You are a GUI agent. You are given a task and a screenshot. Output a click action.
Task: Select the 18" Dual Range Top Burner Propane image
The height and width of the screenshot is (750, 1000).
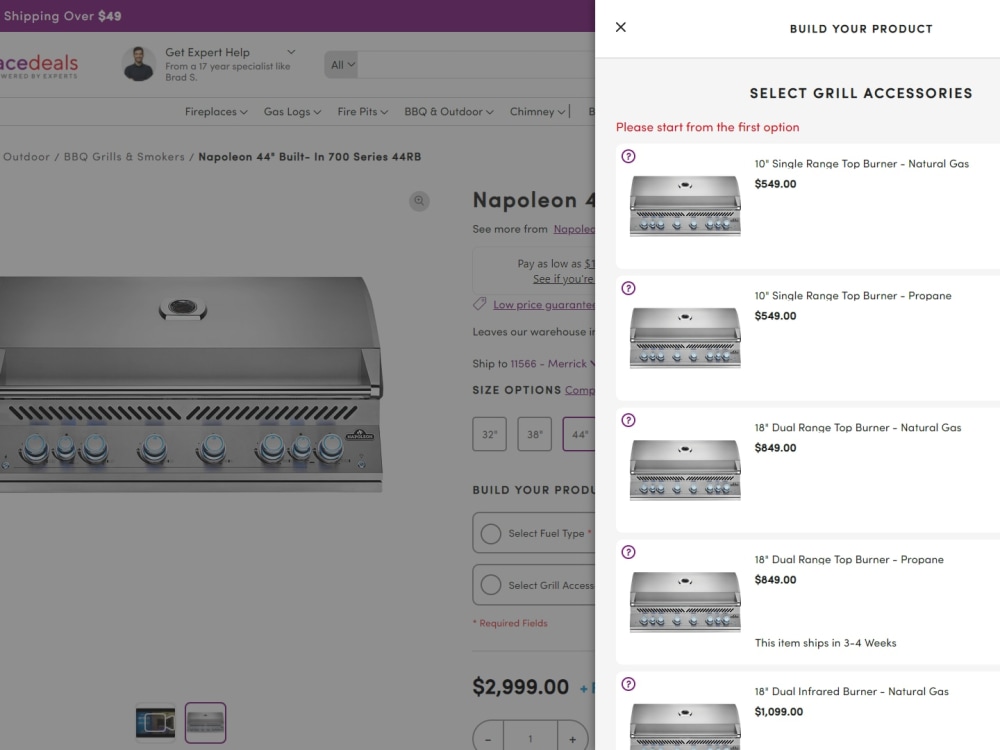click(x=685, y=601)
